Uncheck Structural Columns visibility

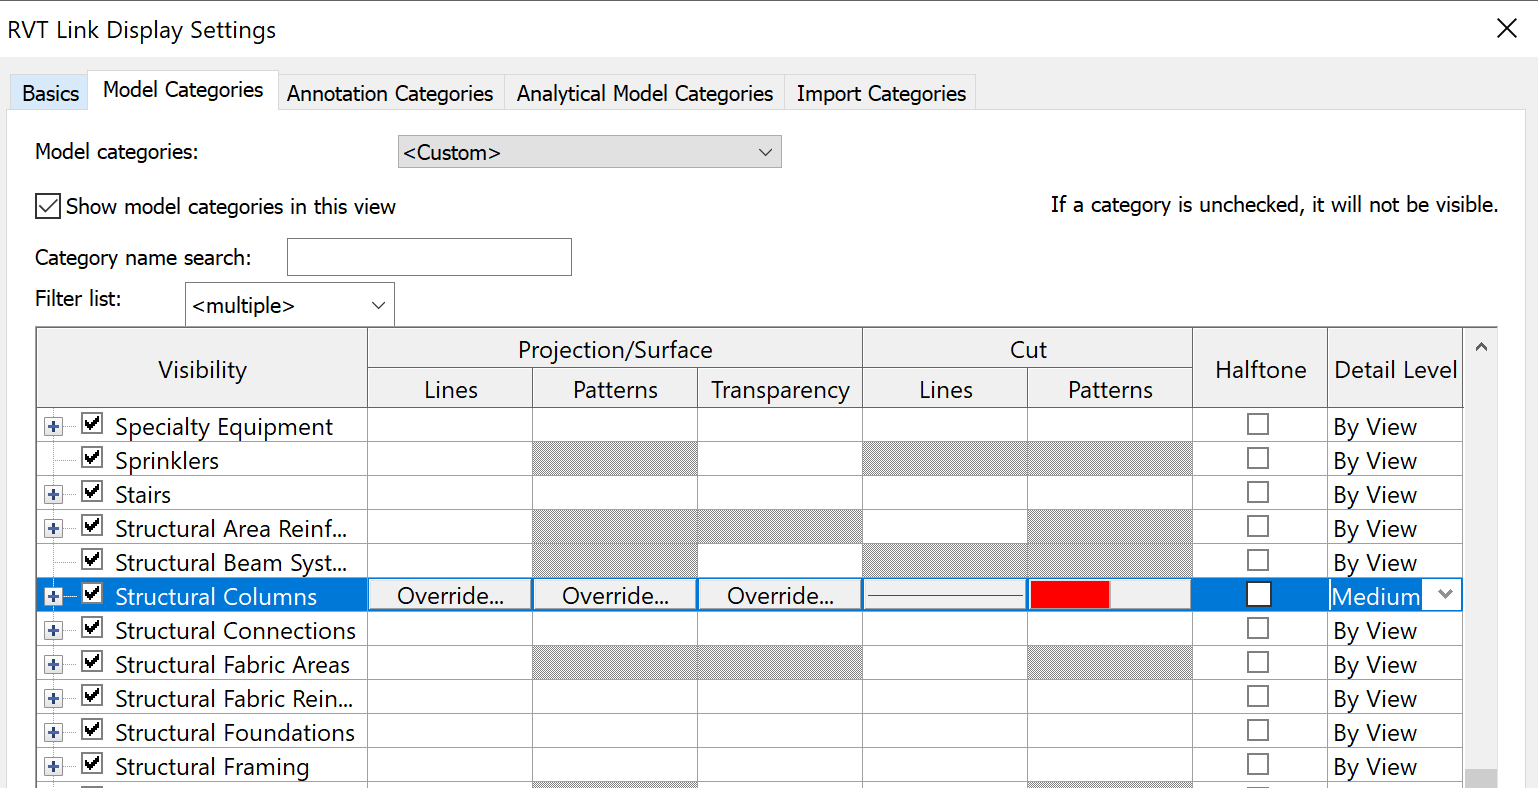[x=92, y=594]
